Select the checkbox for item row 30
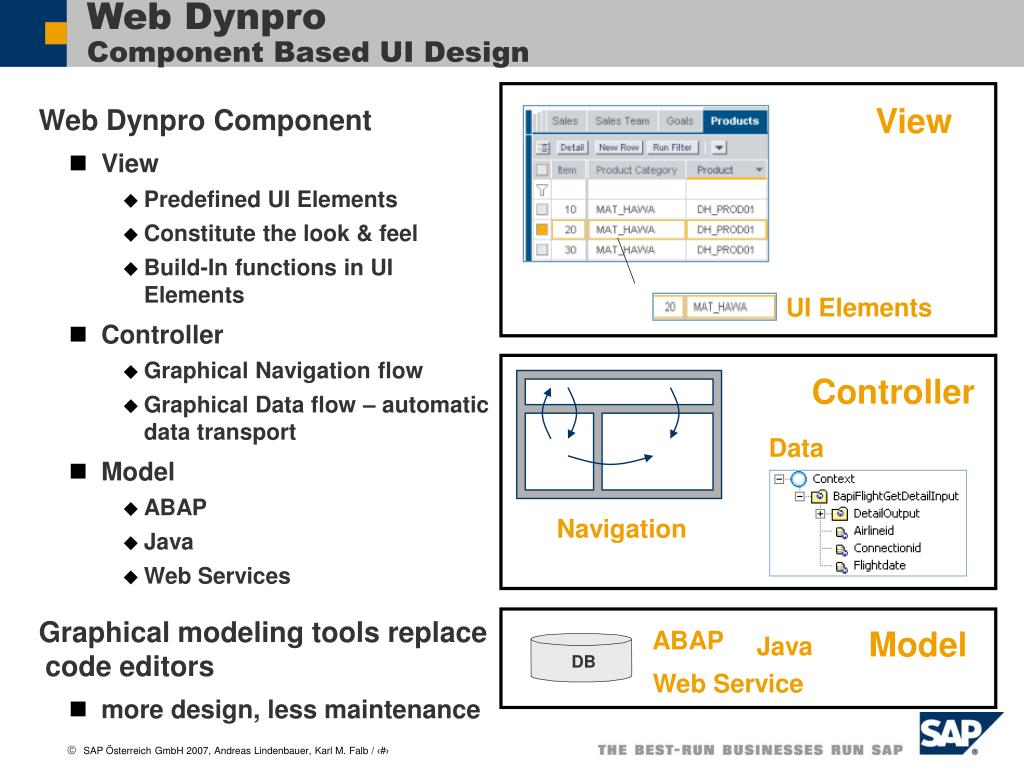 542,250
